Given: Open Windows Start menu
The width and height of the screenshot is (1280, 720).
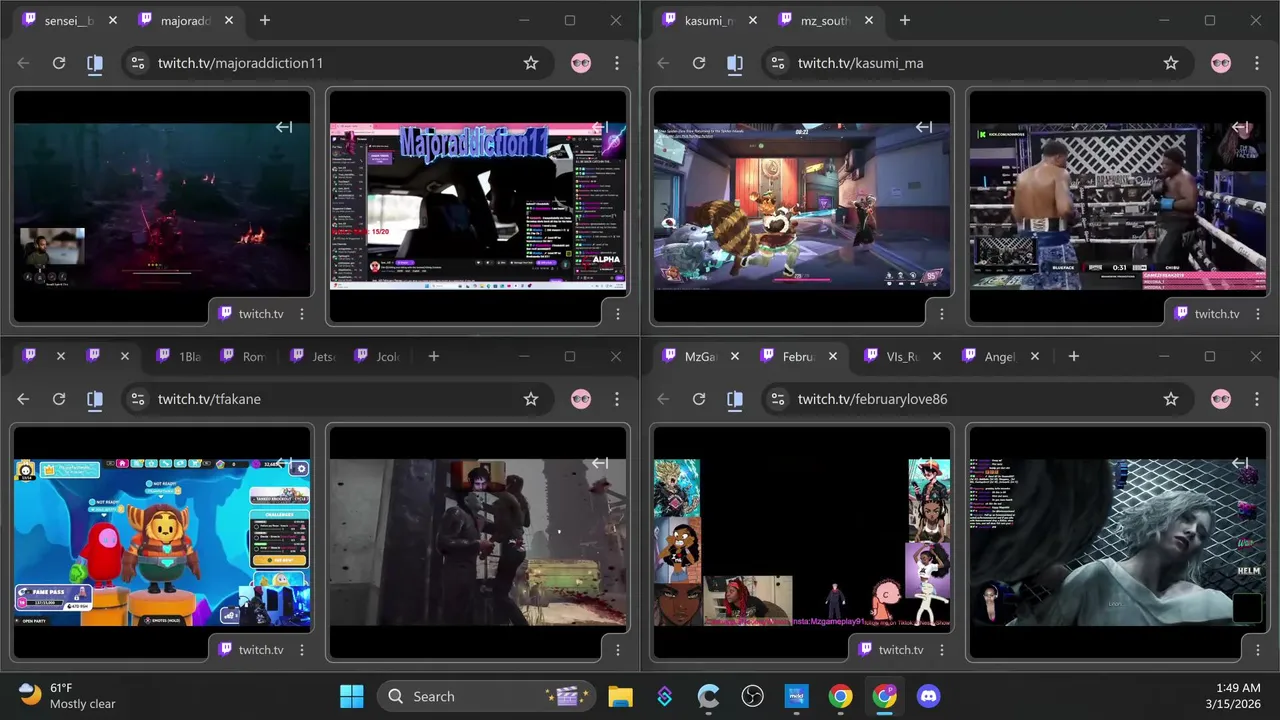Looking at the screenshot, I should pyautogui.click(x=352, y=696).
